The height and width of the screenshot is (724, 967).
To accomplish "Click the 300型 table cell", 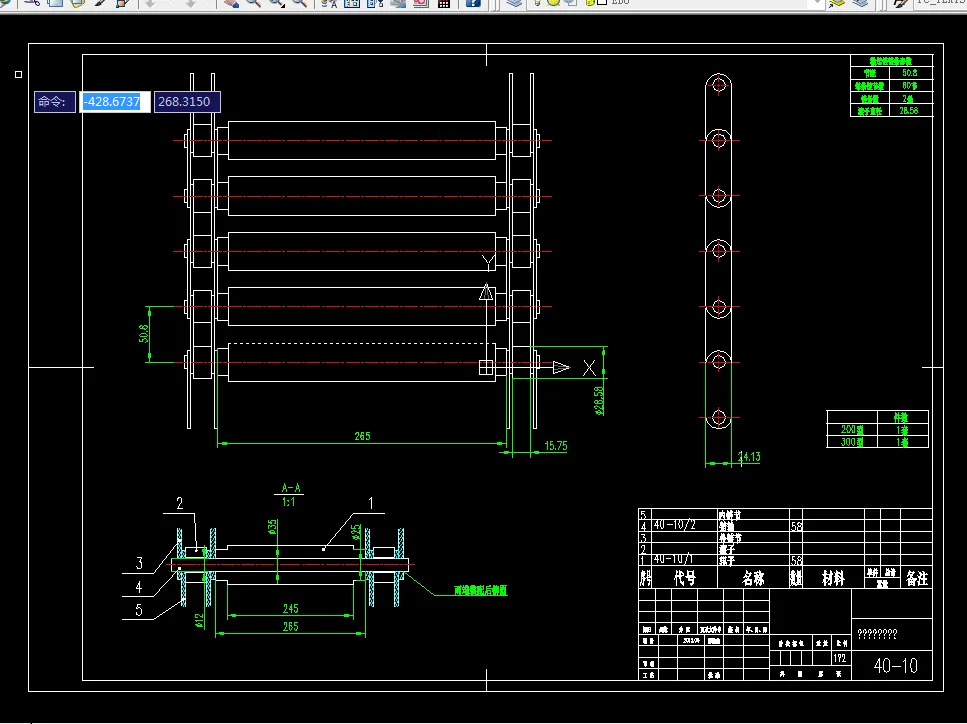I will click(x=852, y=442).
